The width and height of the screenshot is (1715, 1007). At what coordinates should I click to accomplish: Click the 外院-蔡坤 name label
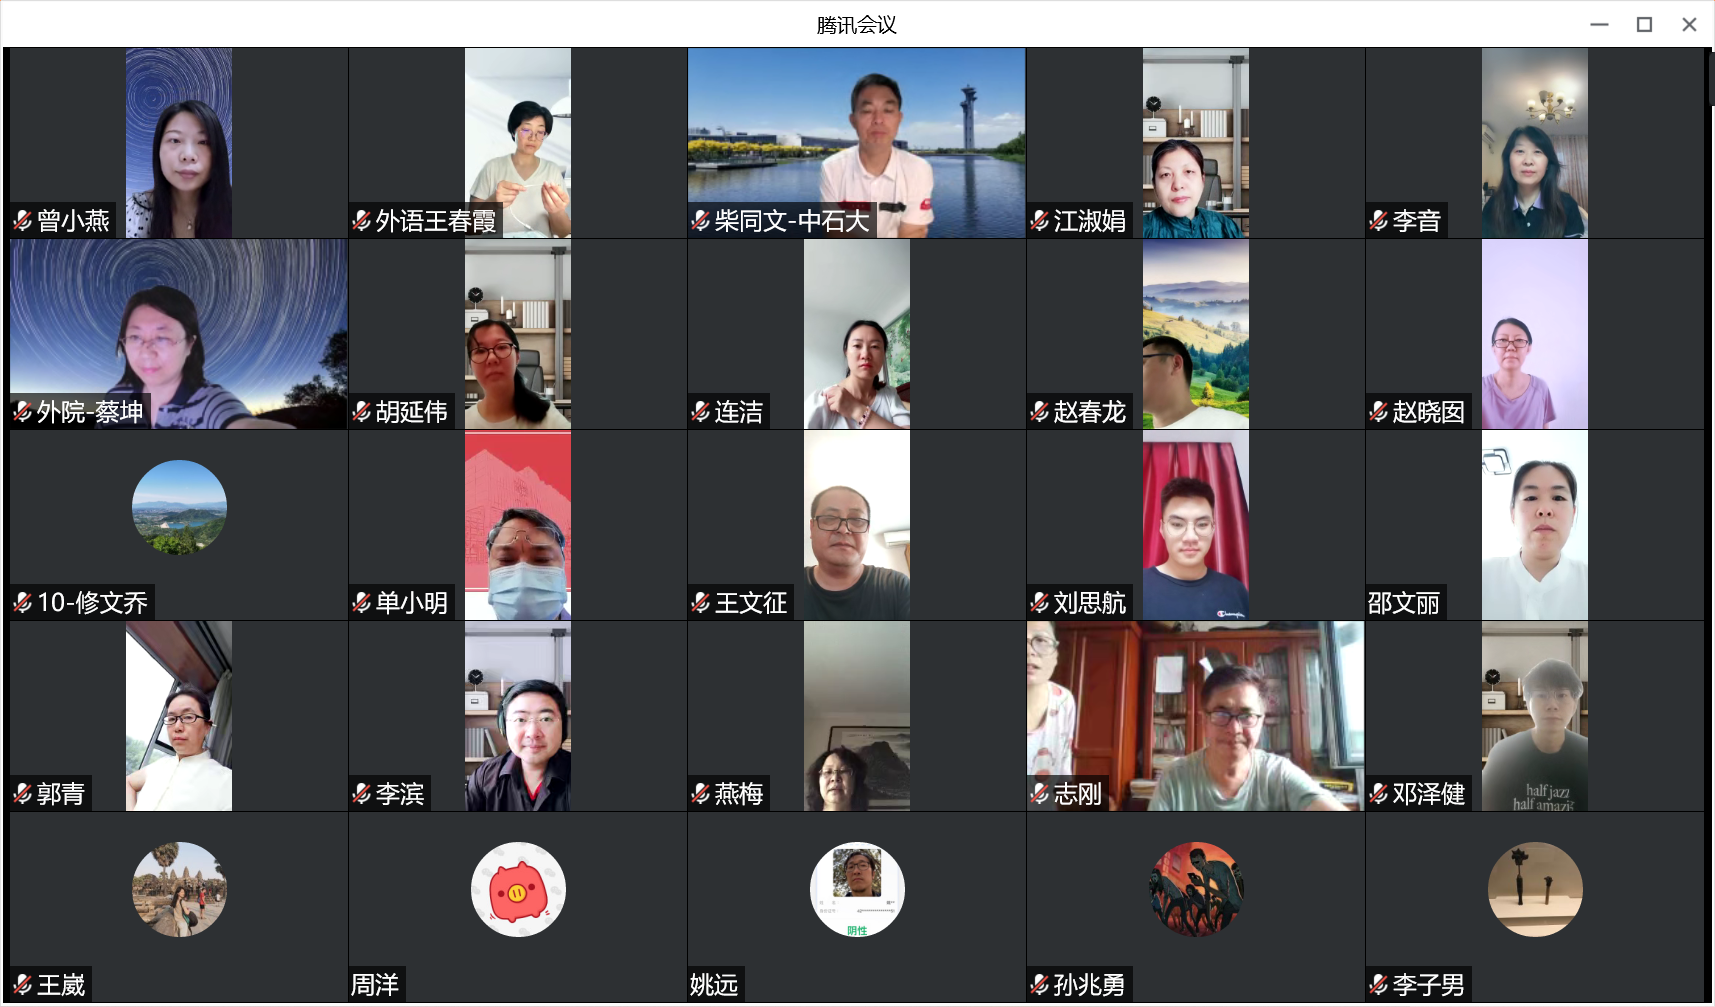pyautogui.click(x=90, y=412)
